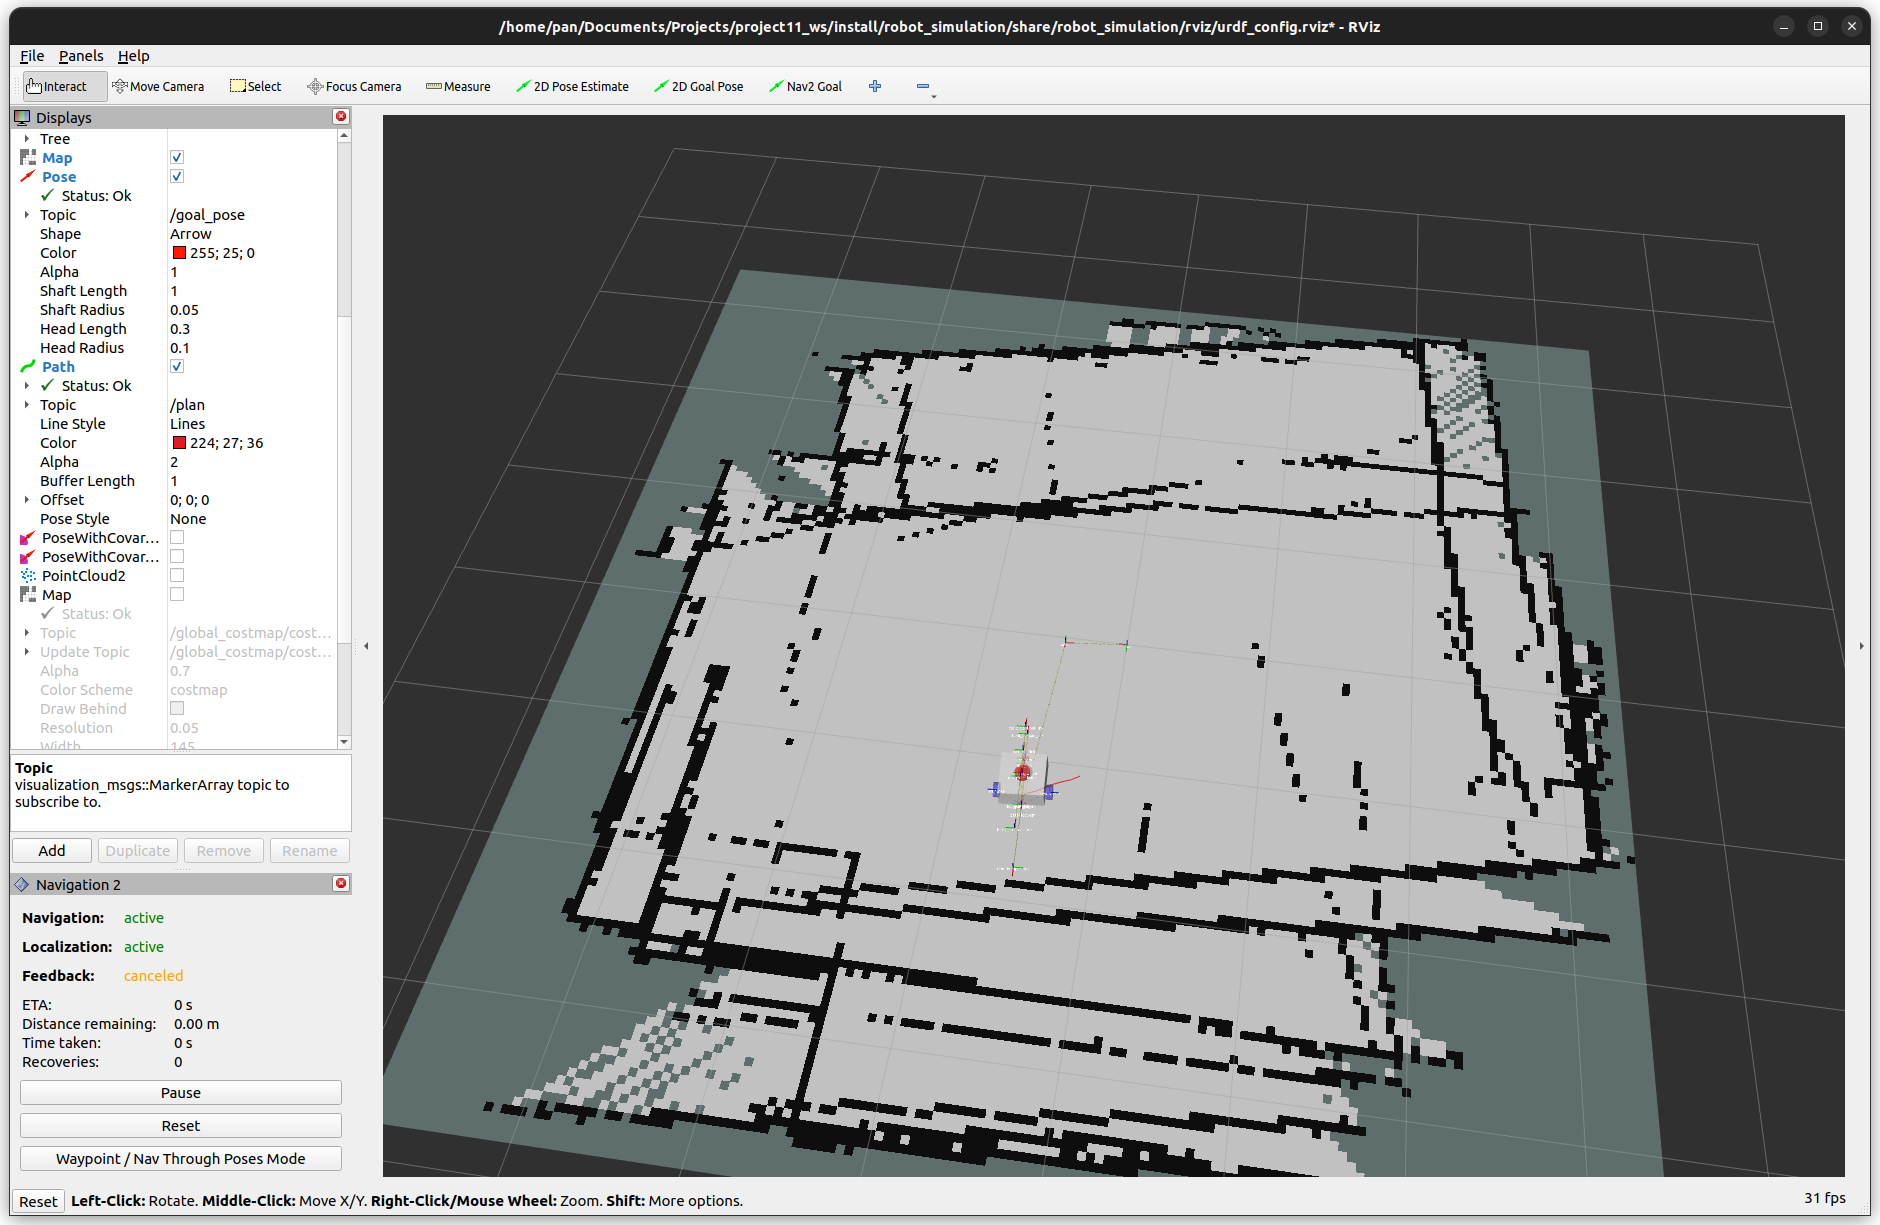Choose the Select tool
Screen dimensions: 1880x1225
click(x=256, y=86)
